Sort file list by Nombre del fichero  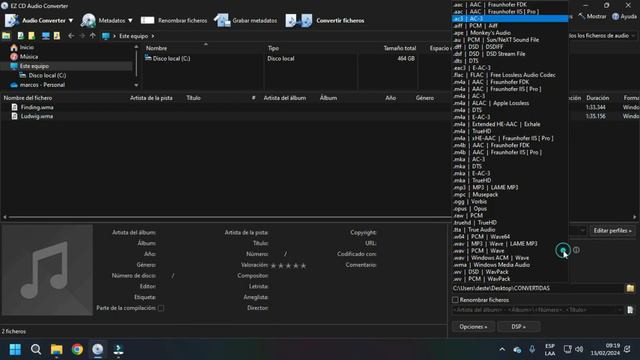28,98
